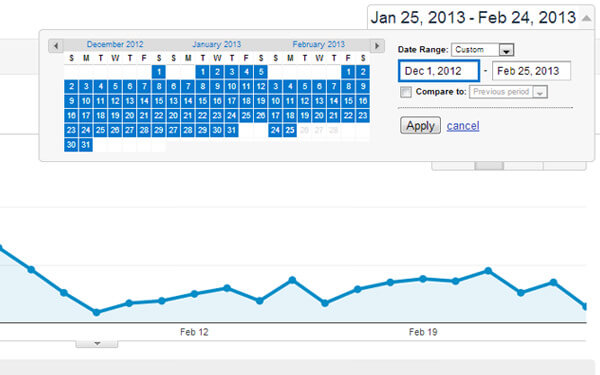This screenshot has width=600, height=375.
Task: Go to next months with right arrow
Action: tap(377, 46)
